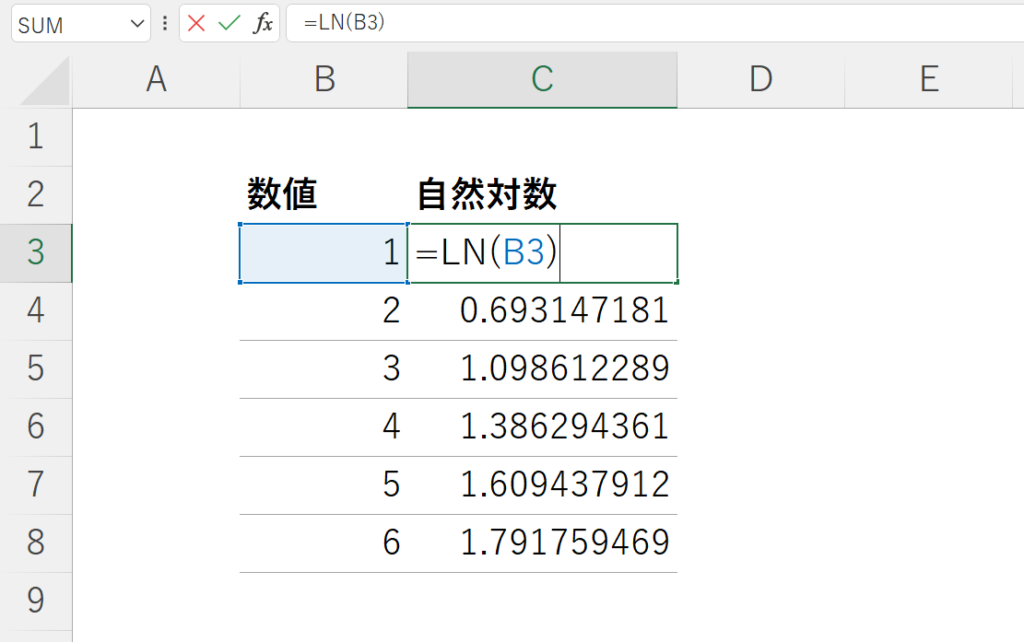Select column C header

click(x=542, y=80)
